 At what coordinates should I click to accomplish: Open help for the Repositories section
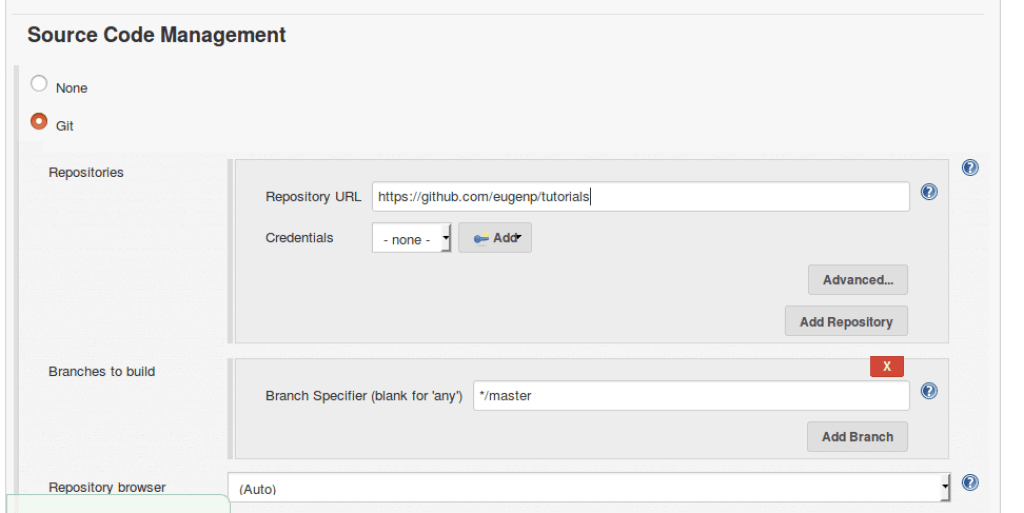(970, 168)
